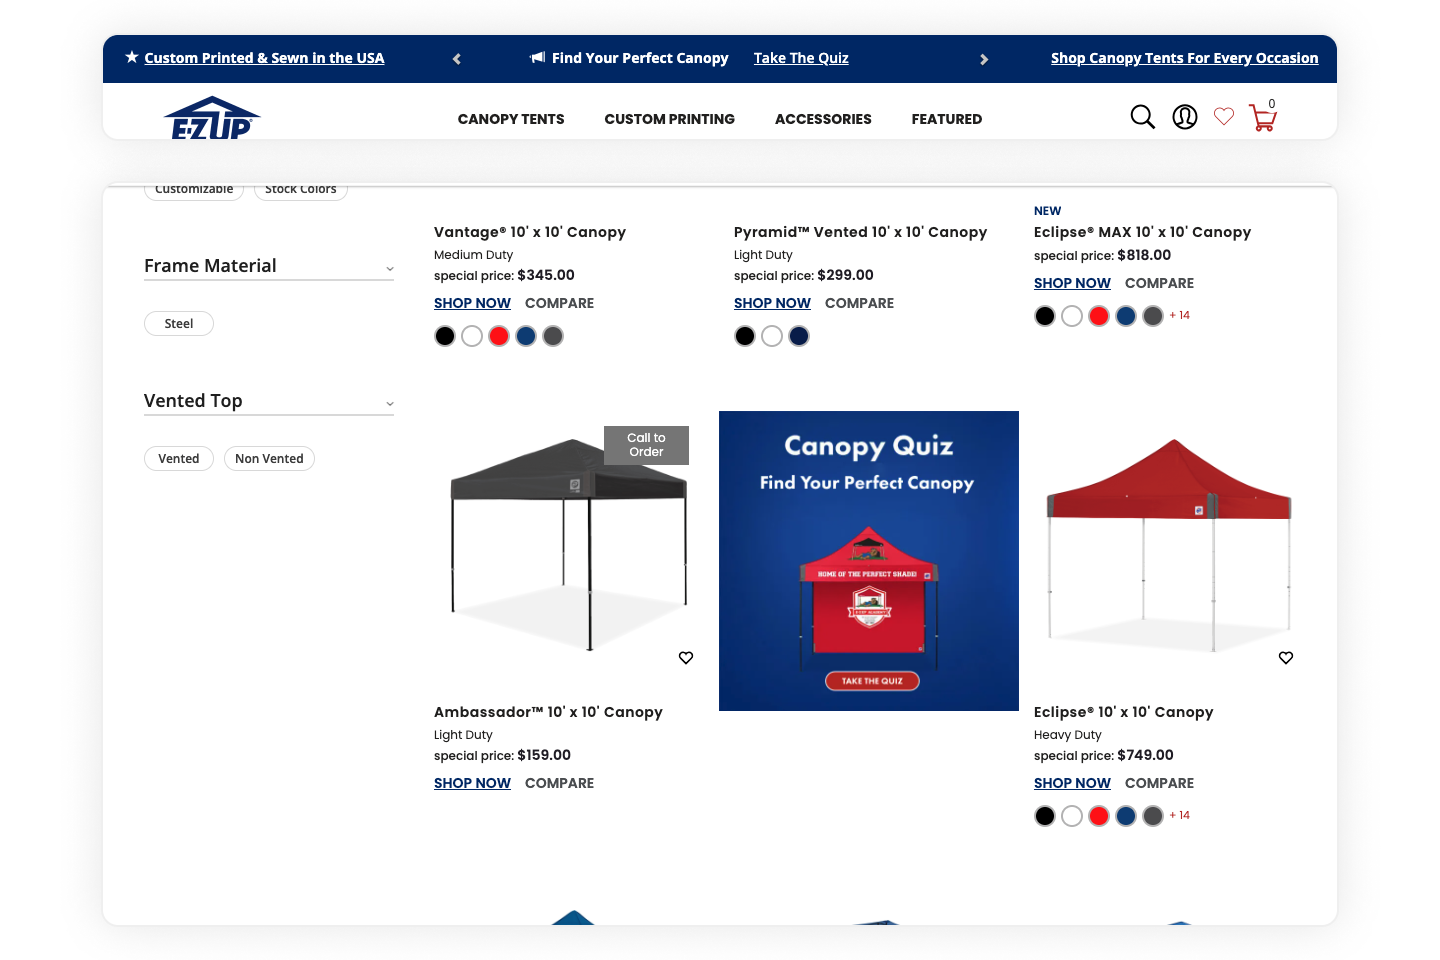View wishlist via header heart icon
1440x960 pixels.
[x=1224, y=117]
